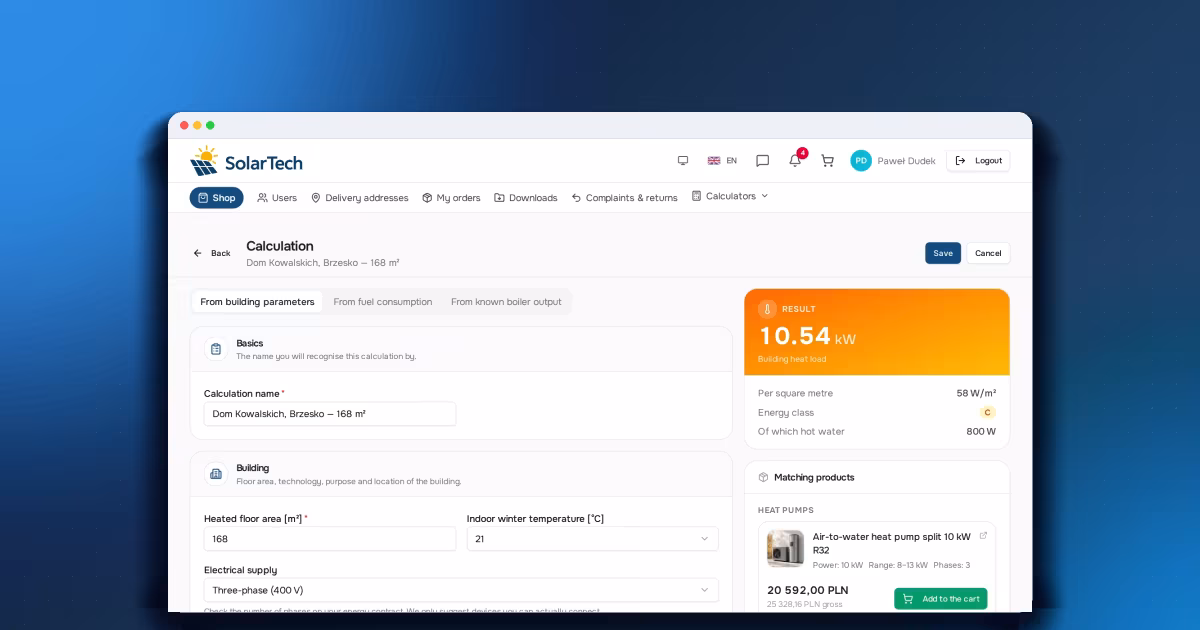The height and width of the screenshot is (630, 1200).
Task: Click the 20 592,00 PLN price
Action: (807, 590)
